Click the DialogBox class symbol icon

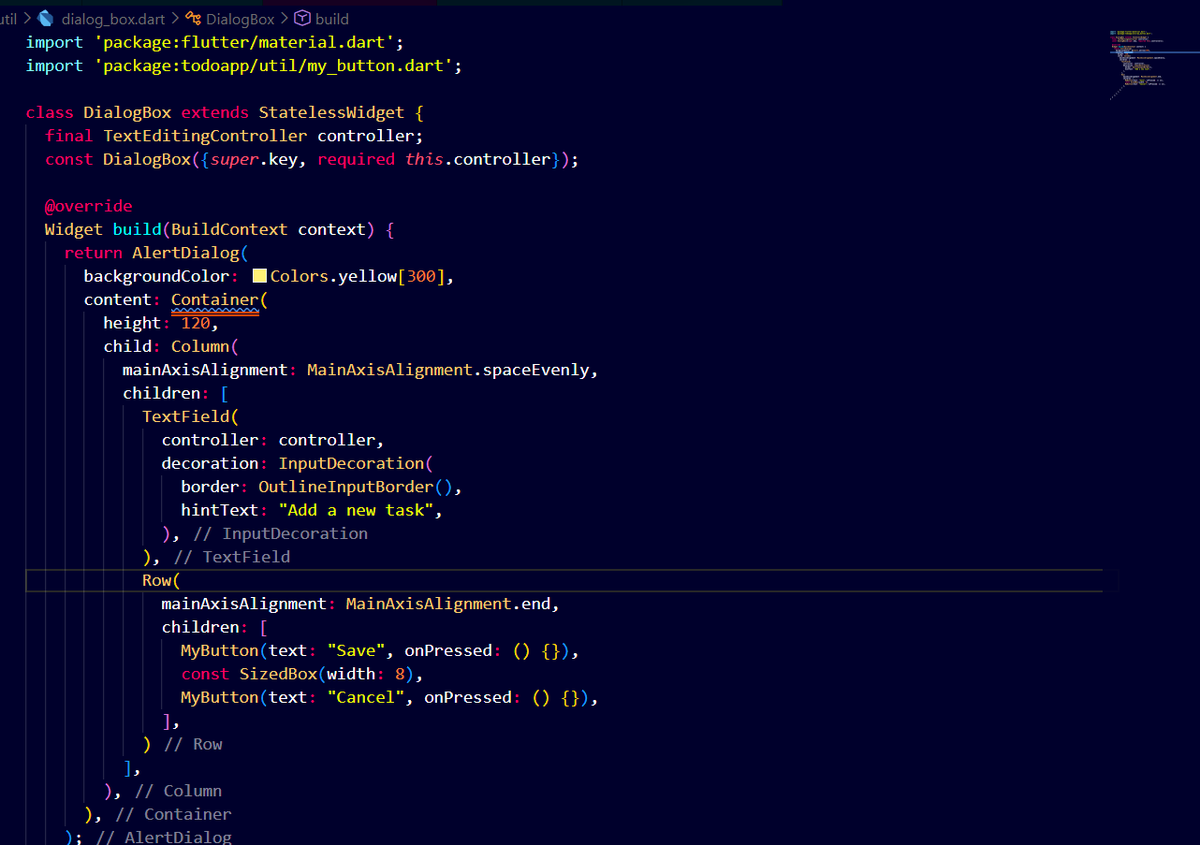[x=194, y=18]
